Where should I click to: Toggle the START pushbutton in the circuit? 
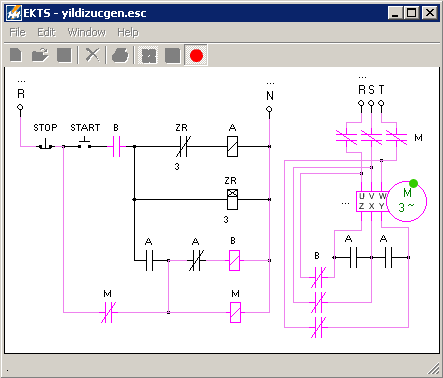tap(85, 144)
